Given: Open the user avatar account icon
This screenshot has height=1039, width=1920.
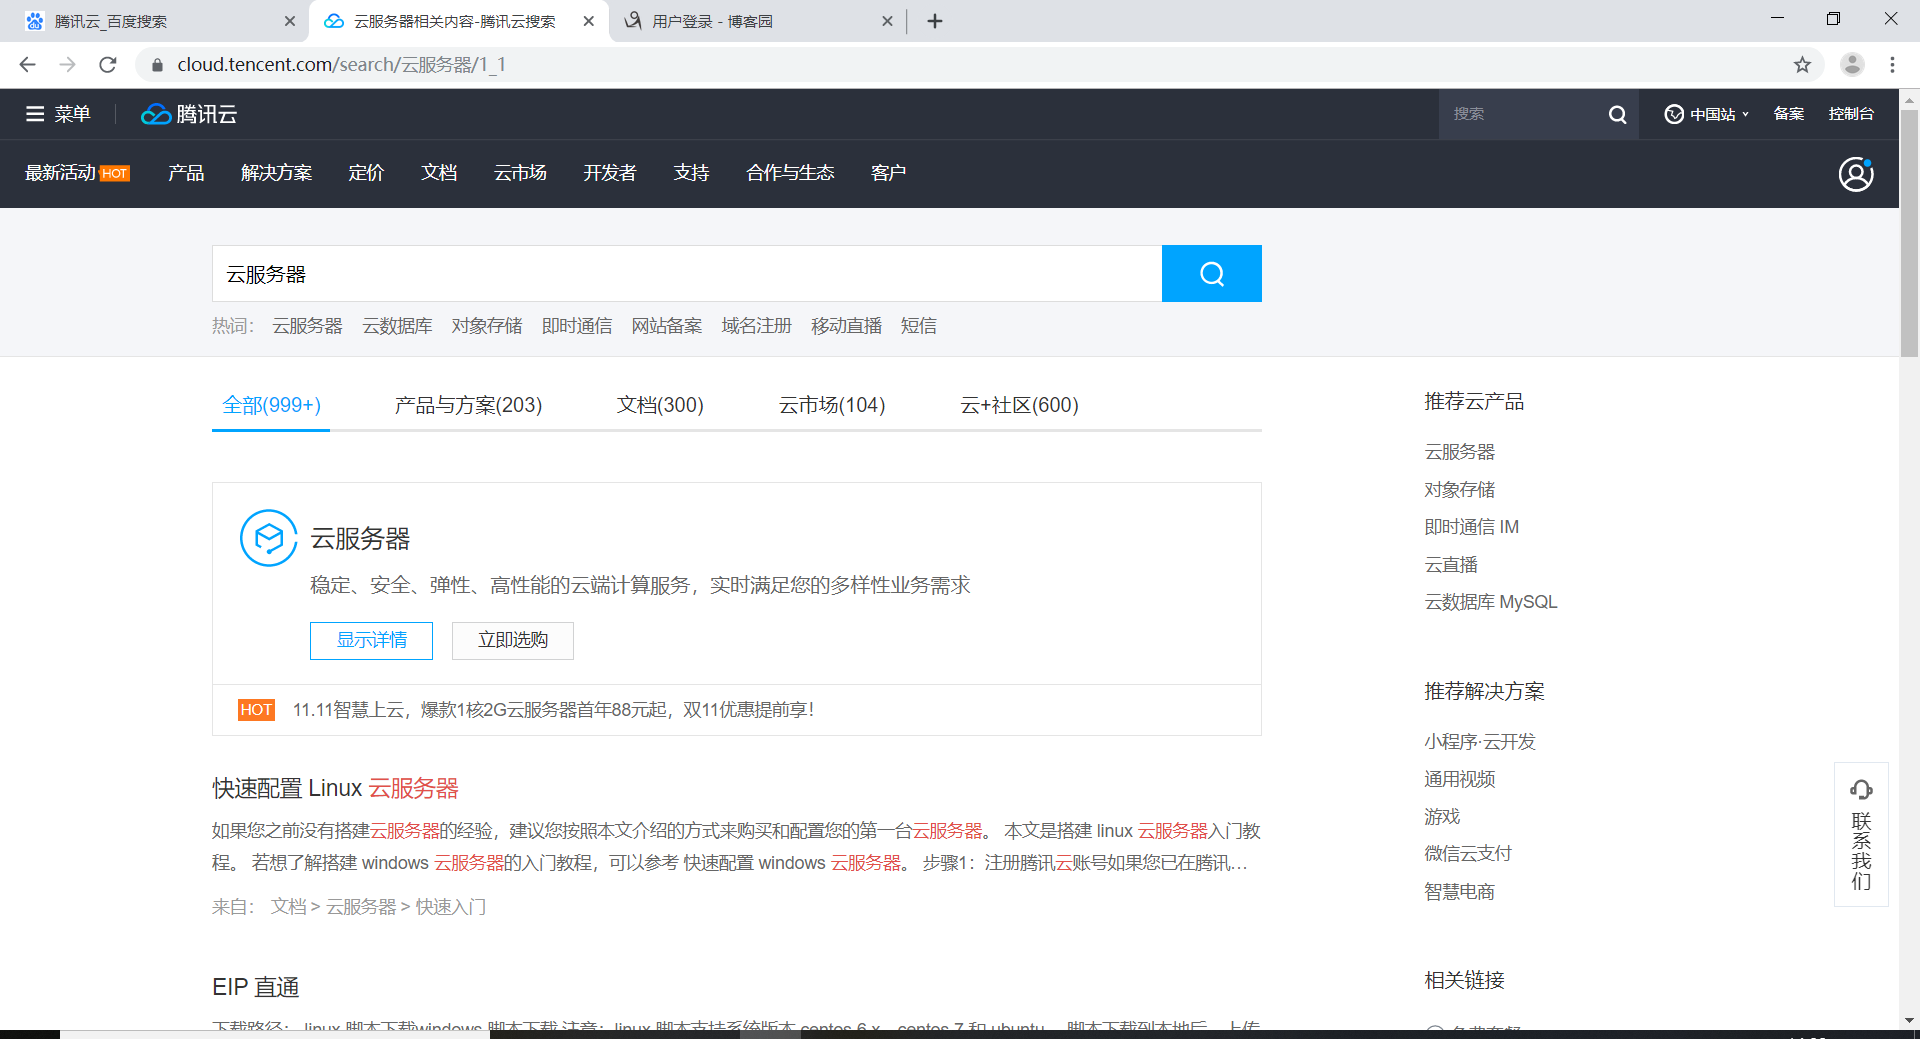Looking at the screenshot, I should click(x=1856, y=173).
